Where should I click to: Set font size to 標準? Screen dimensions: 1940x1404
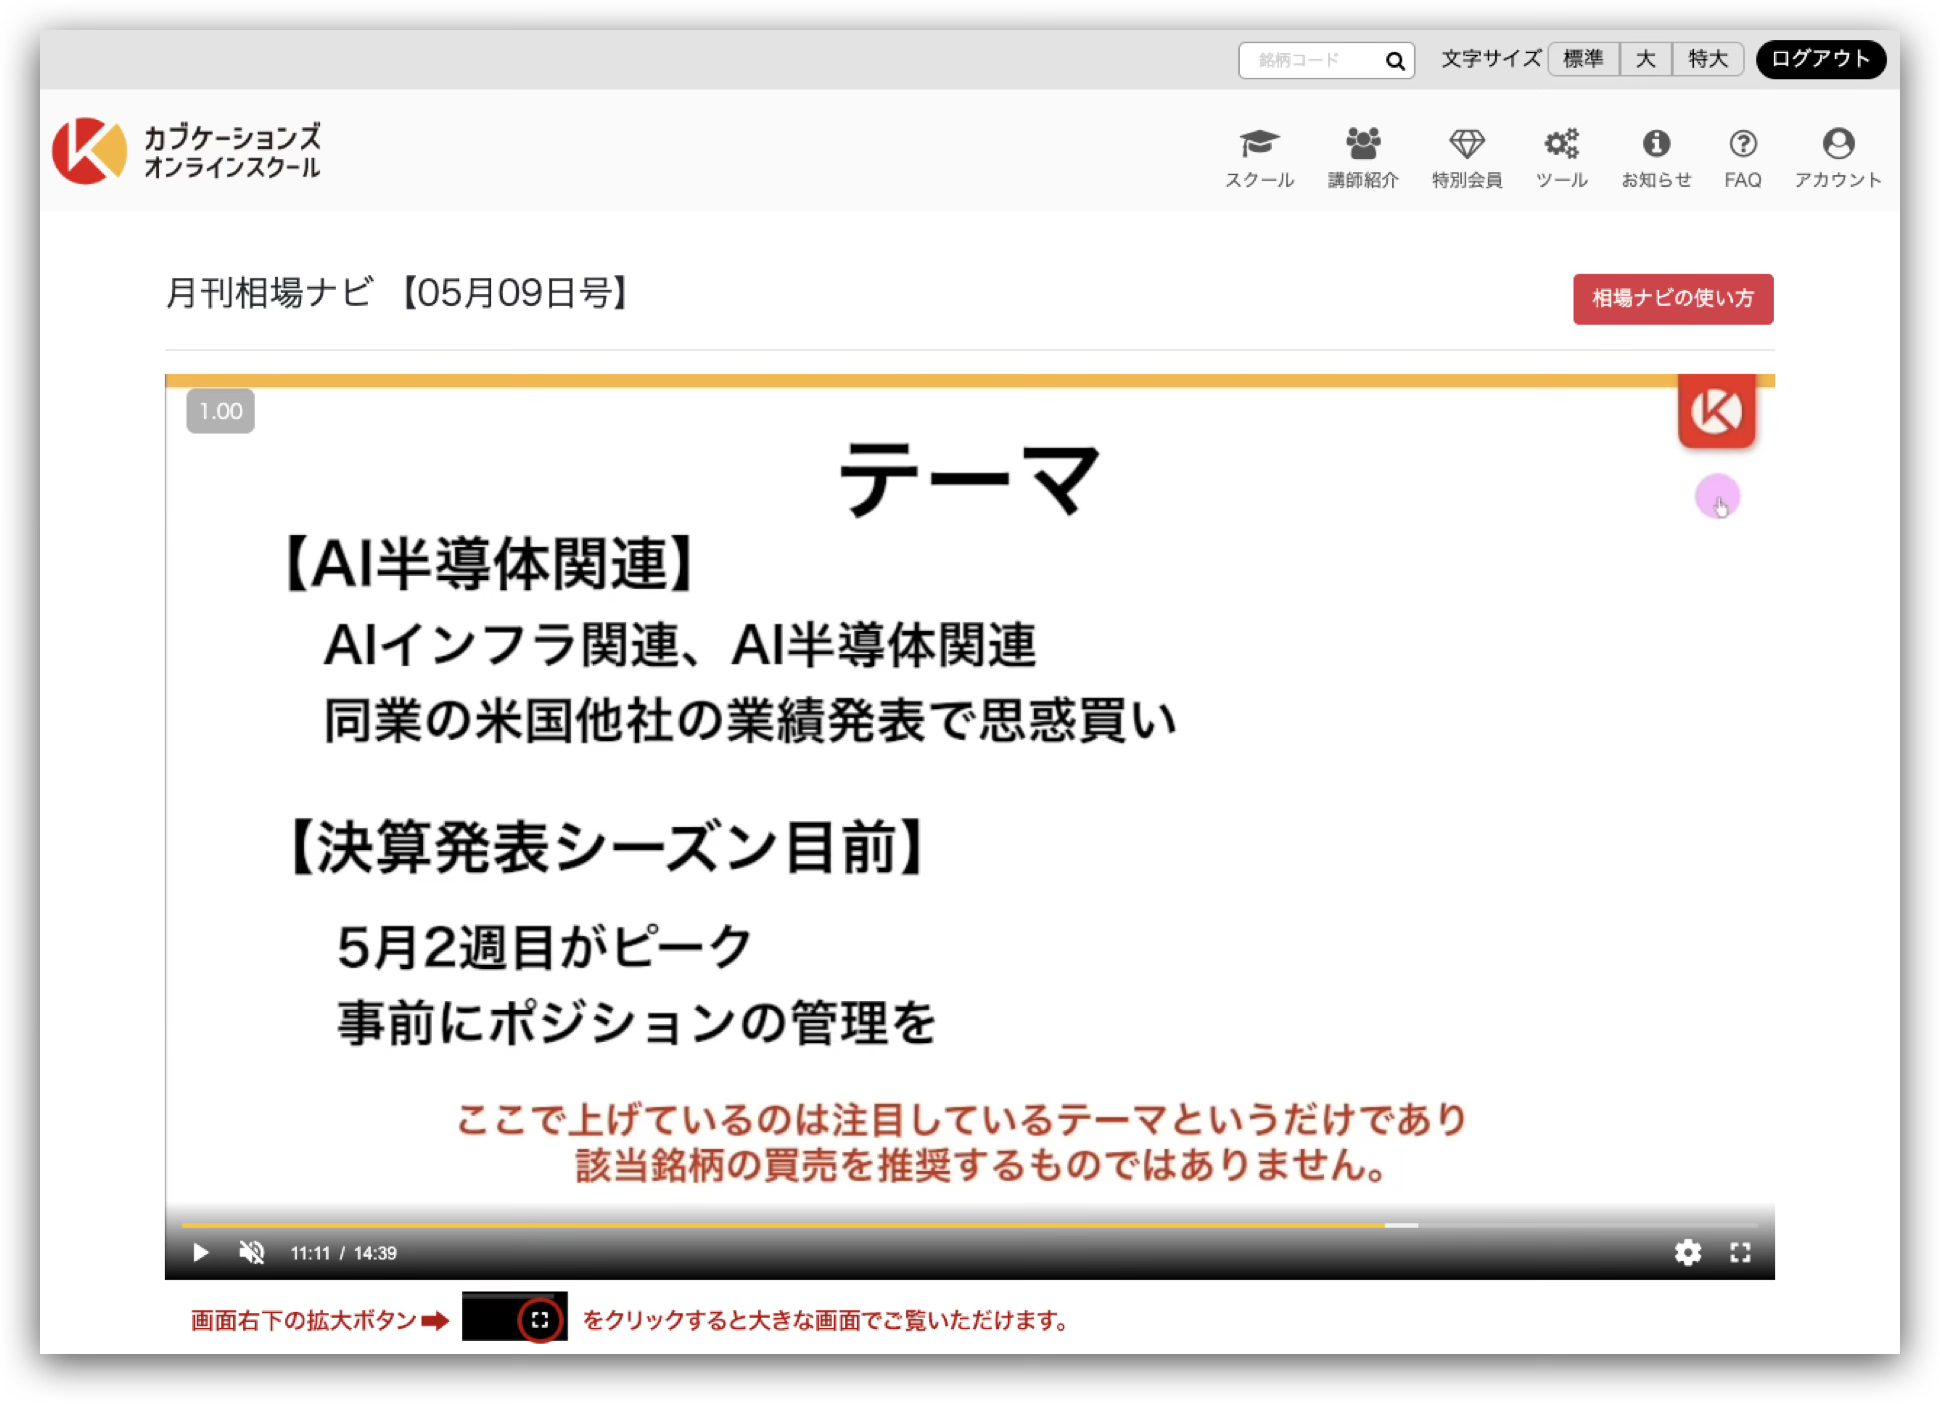pos(1583,59)
